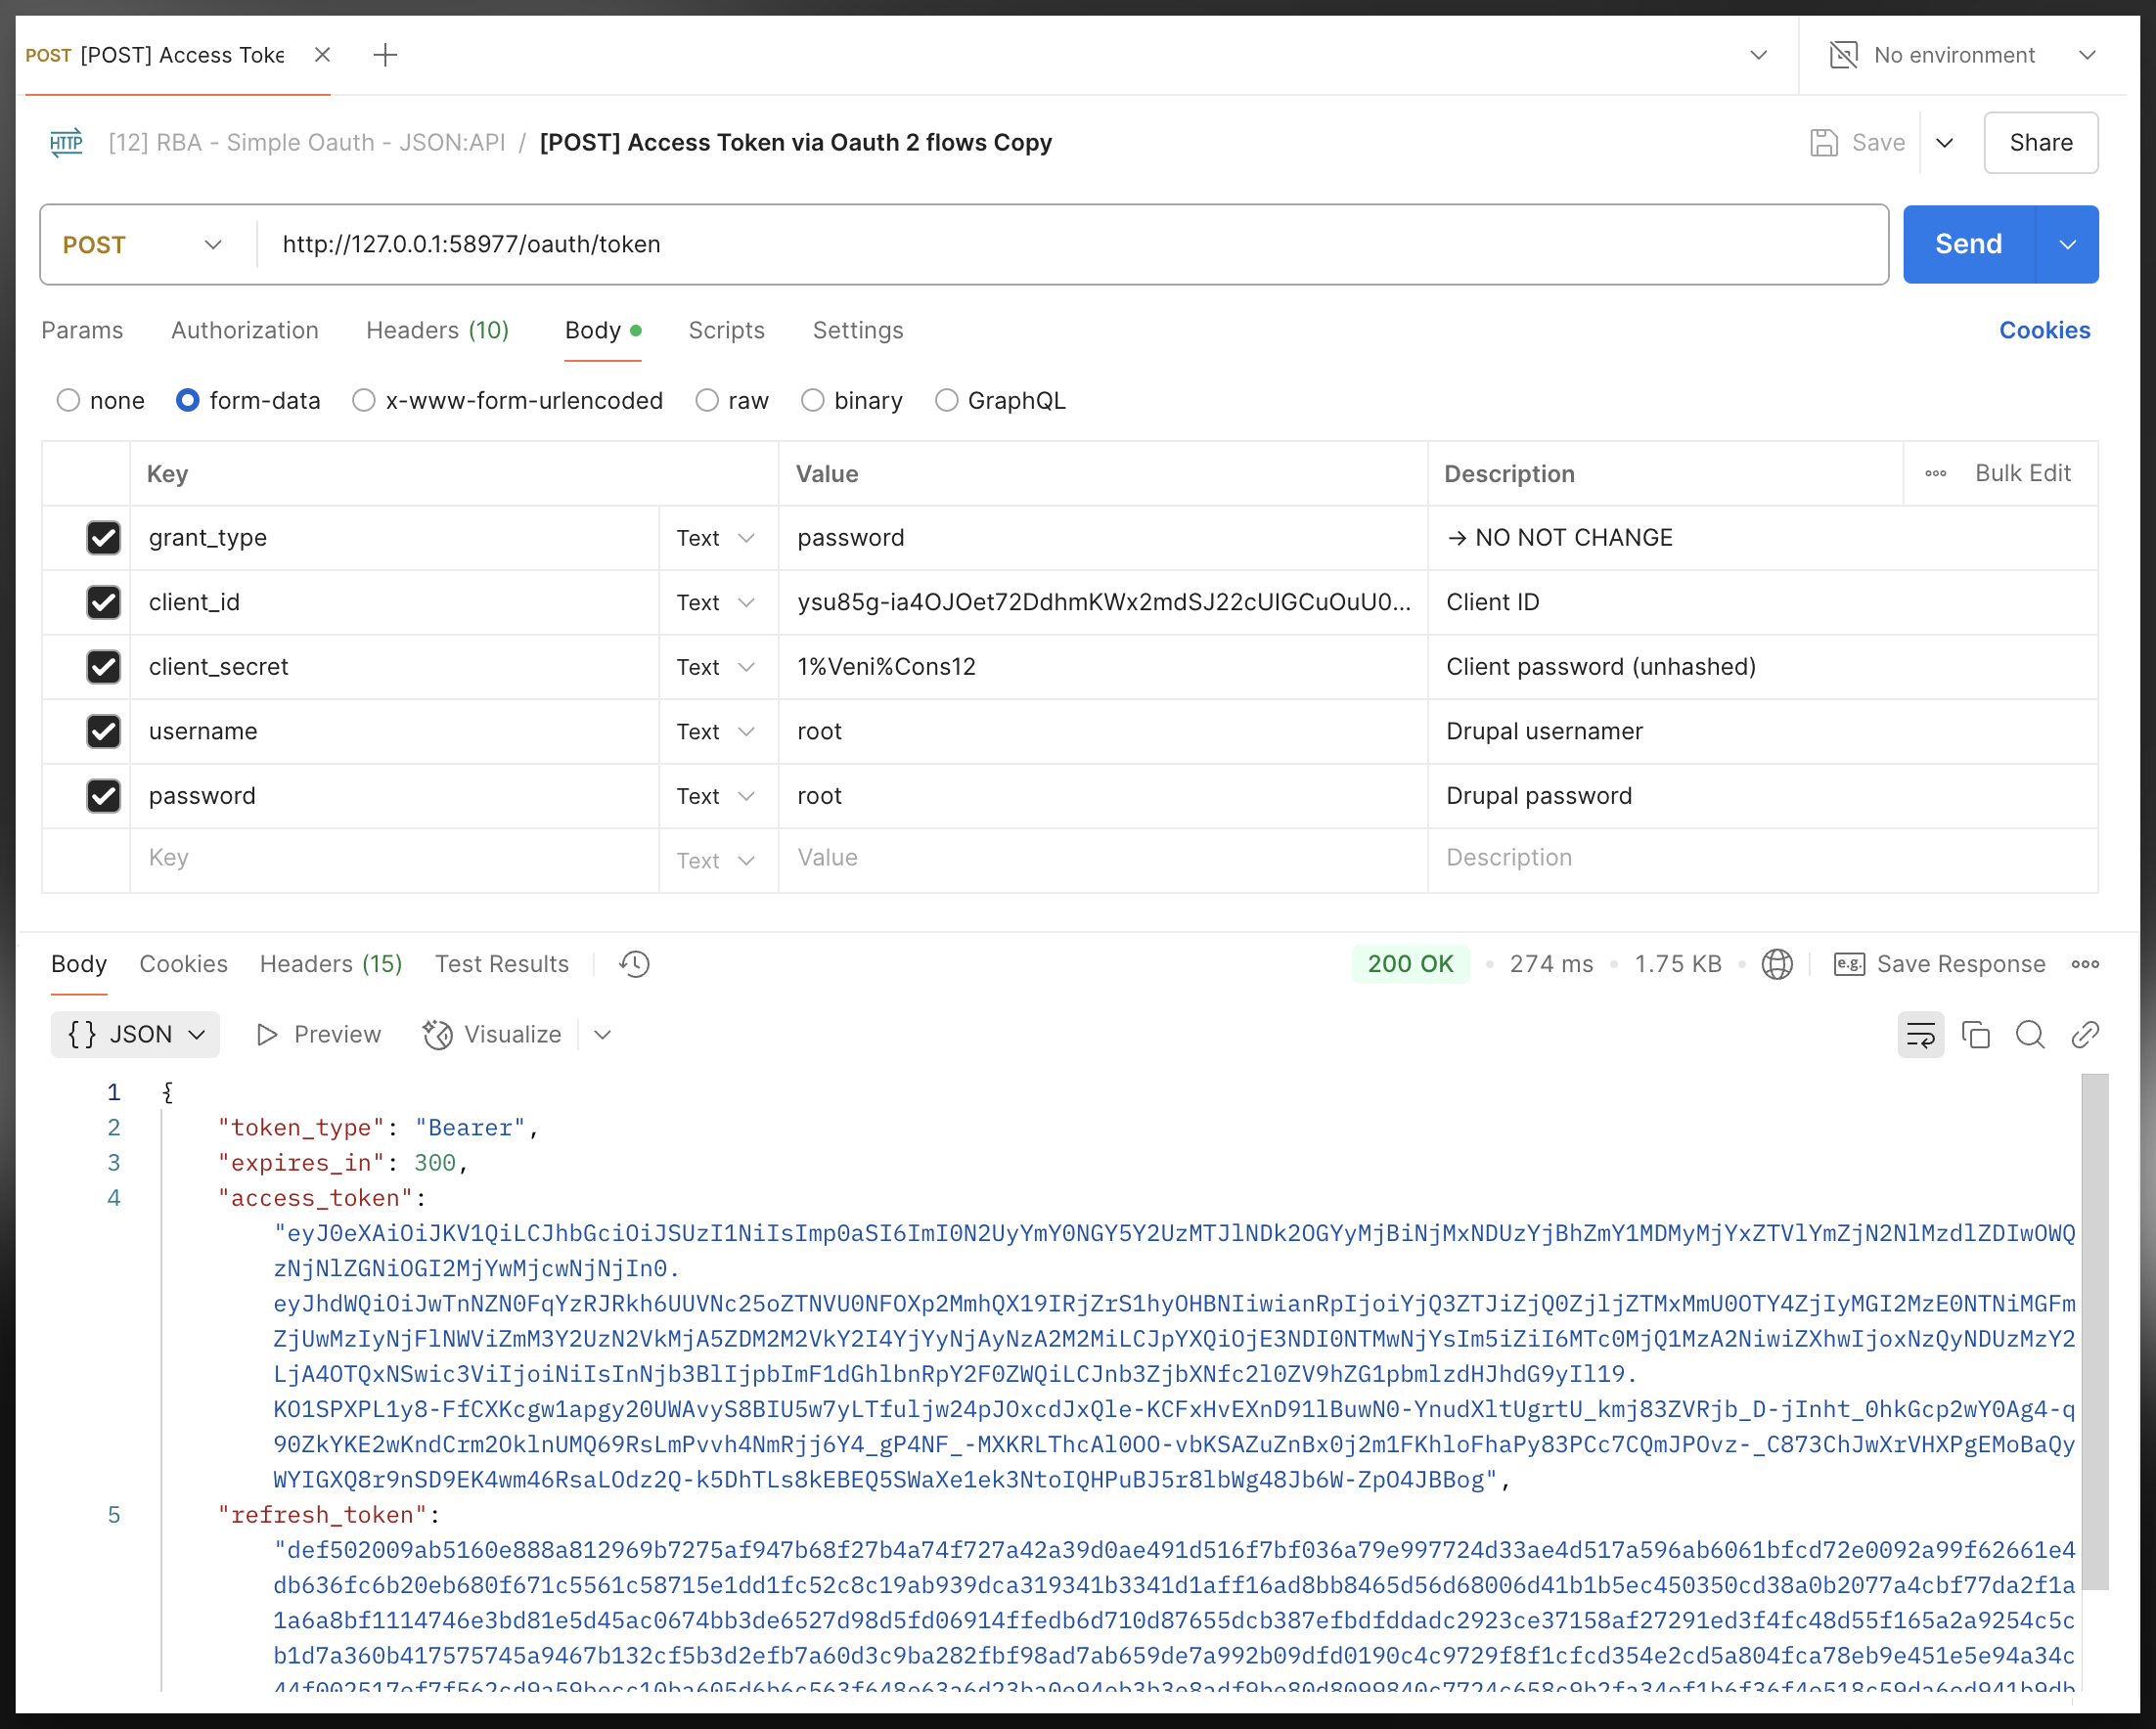Click the response vertical scrollbar
This screenshot has width=2156, height=1729.
click(2094, 1330)
